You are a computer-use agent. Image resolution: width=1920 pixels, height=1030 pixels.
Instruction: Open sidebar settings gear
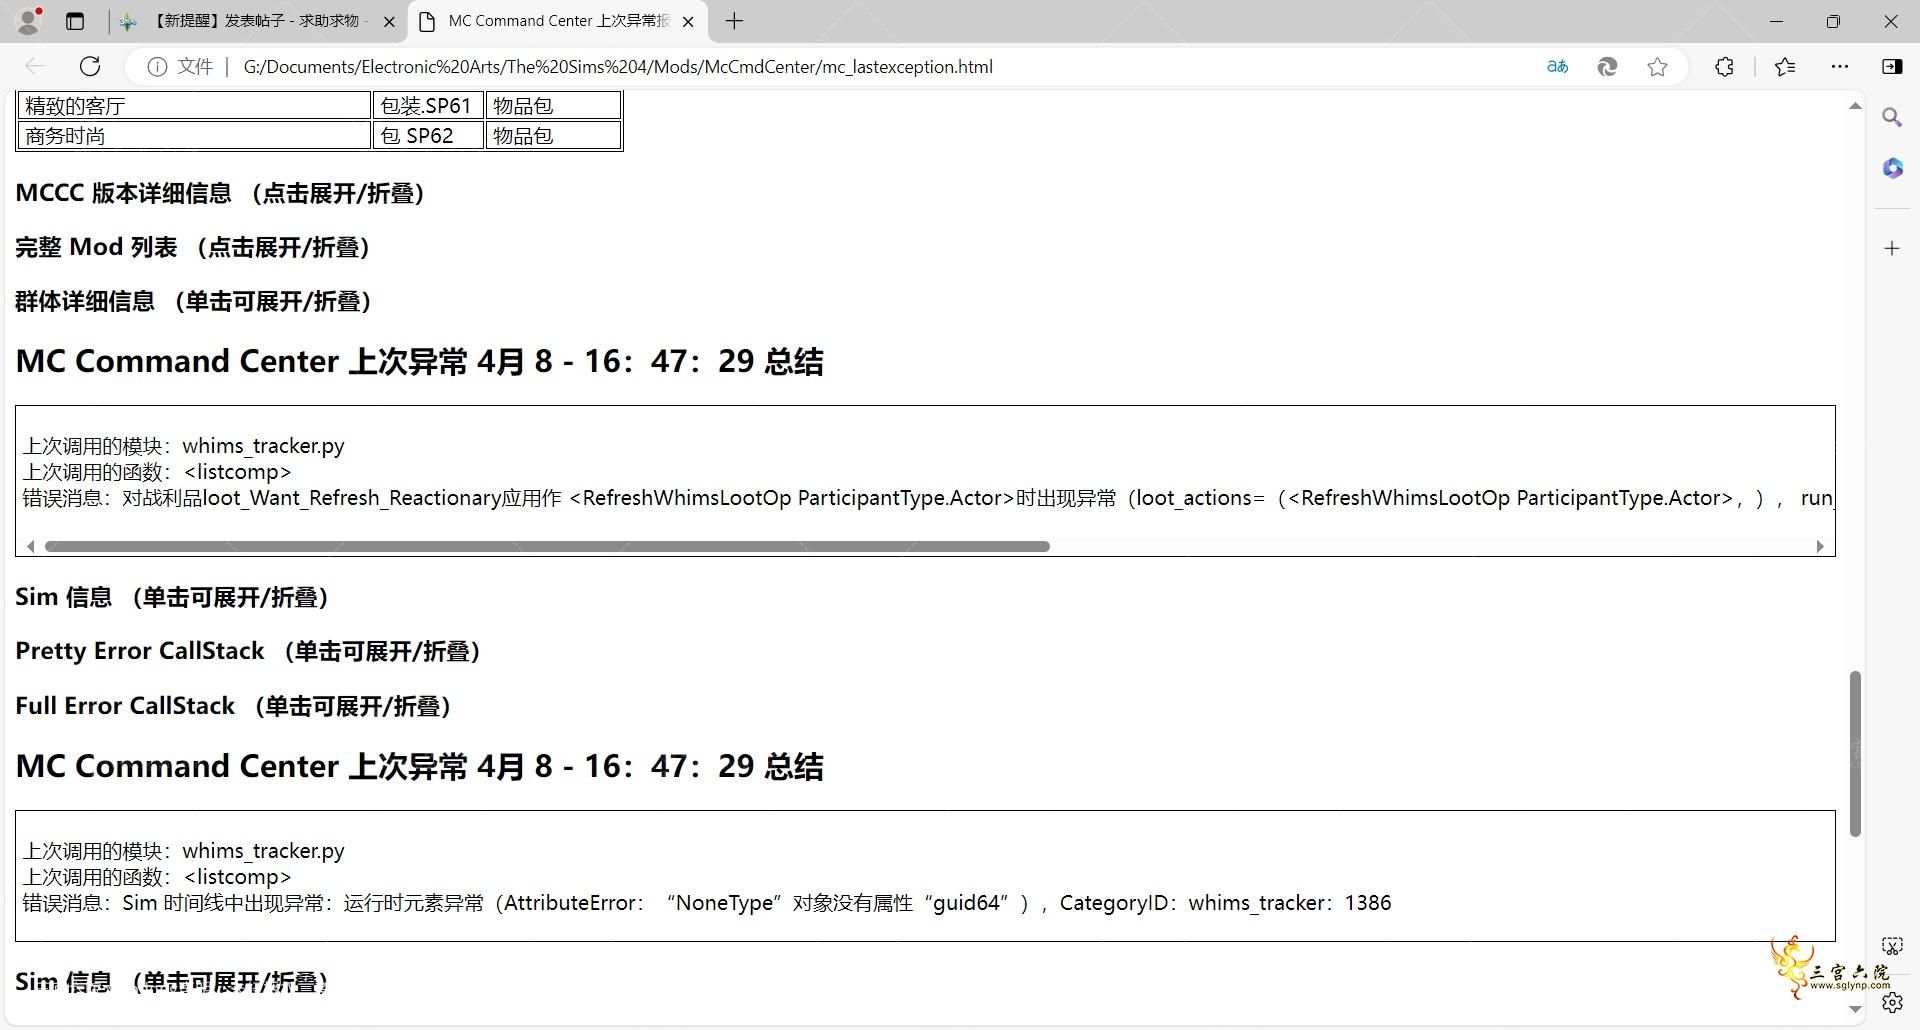[x=1892, y=1002]
